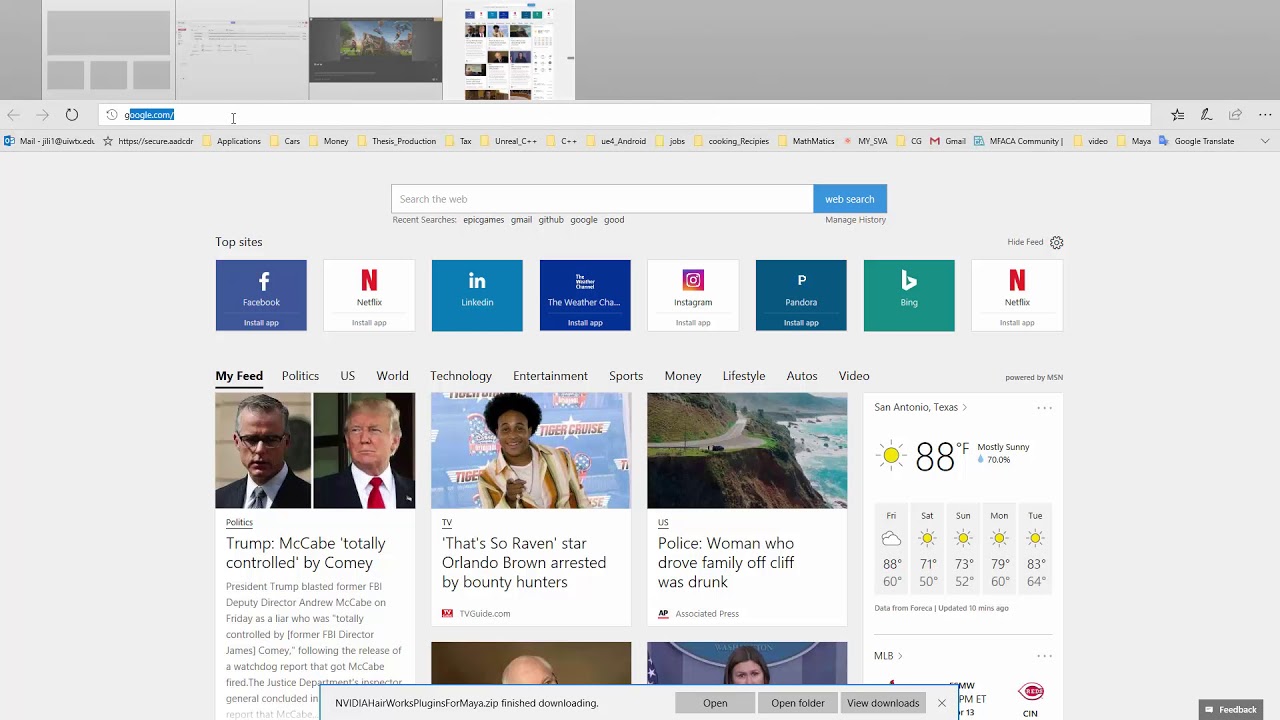The image size is (1280, 720).
Task: Open the Bing top site tile
Action: coord(909,295)
